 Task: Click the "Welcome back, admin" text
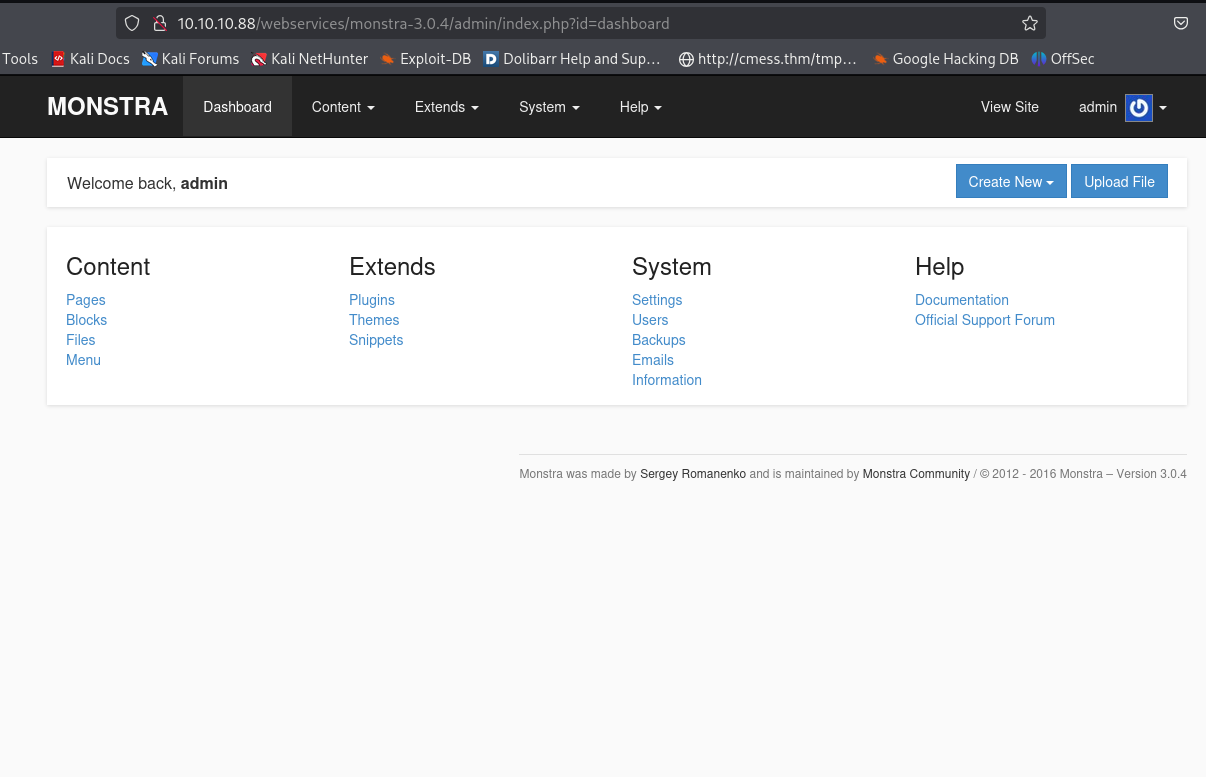pyautogui.click(x=147, y=183)
